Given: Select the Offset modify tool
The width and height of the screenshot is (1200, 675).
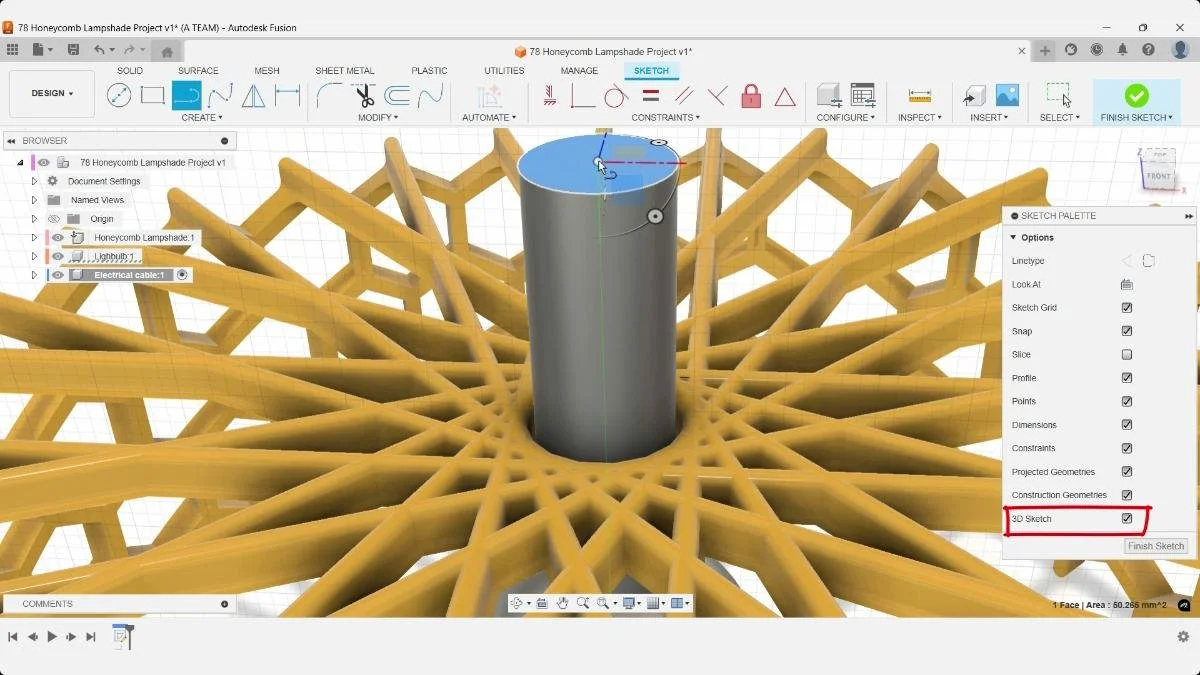Looking at the screenshot, I should point(397,96).
